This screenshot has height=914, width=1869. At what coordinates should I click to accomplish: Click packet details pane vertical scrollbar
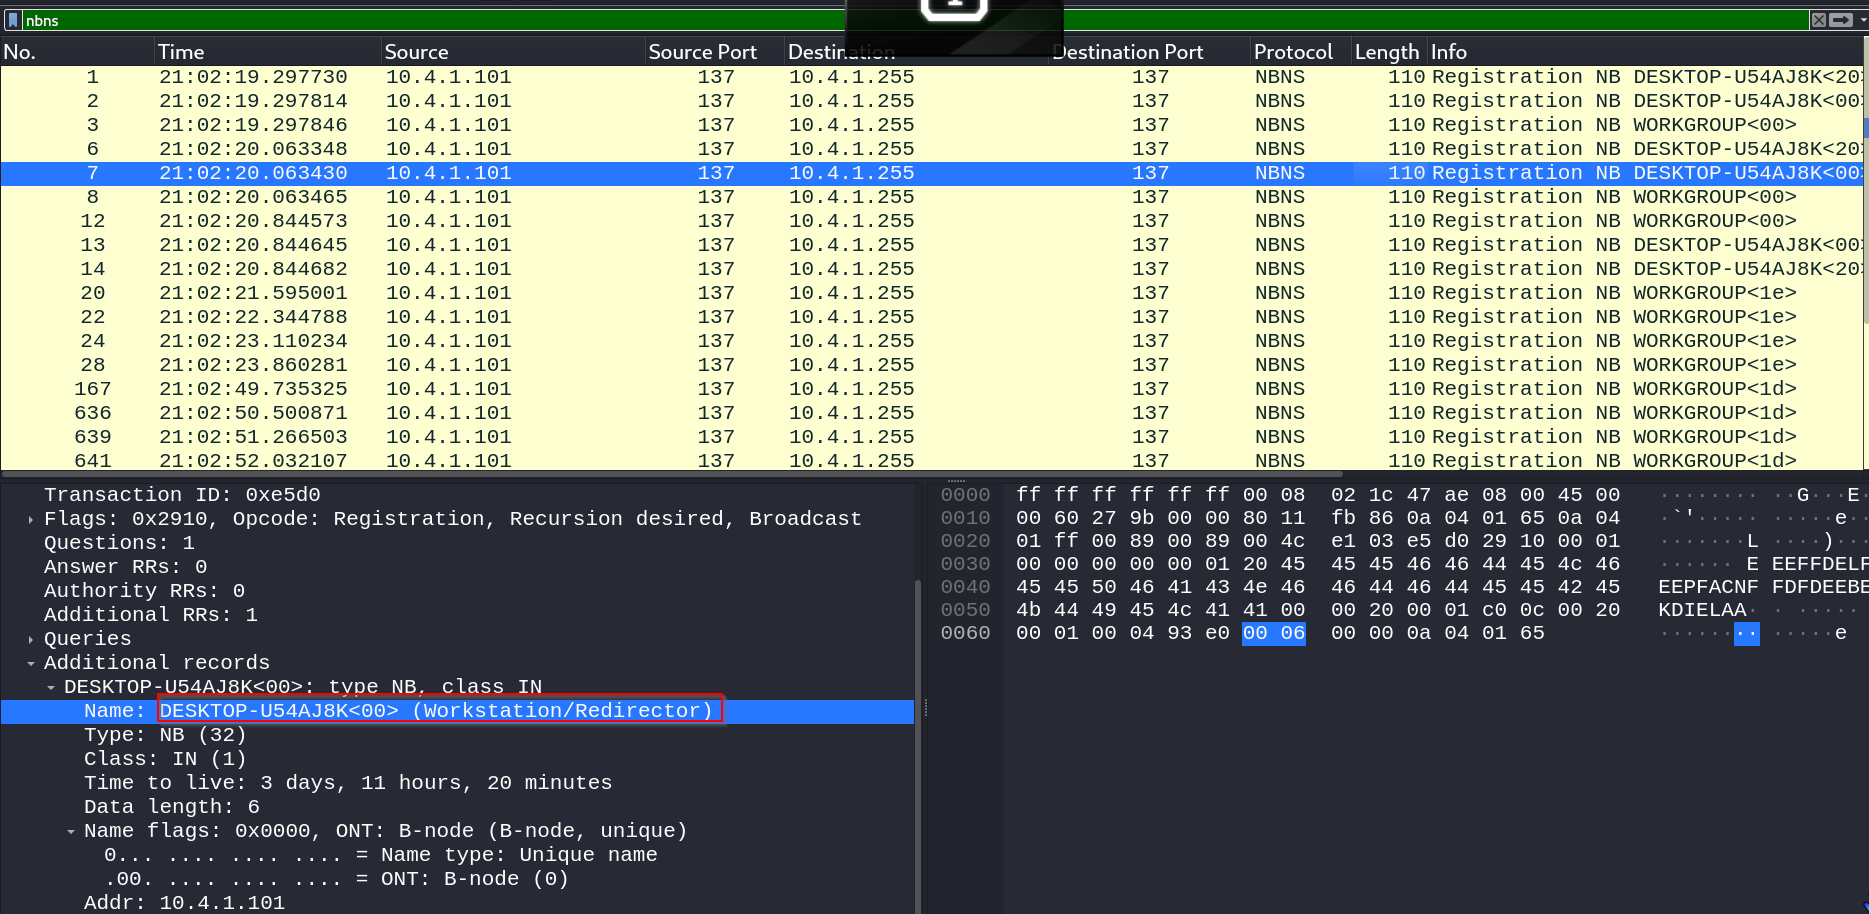(918, 745)
